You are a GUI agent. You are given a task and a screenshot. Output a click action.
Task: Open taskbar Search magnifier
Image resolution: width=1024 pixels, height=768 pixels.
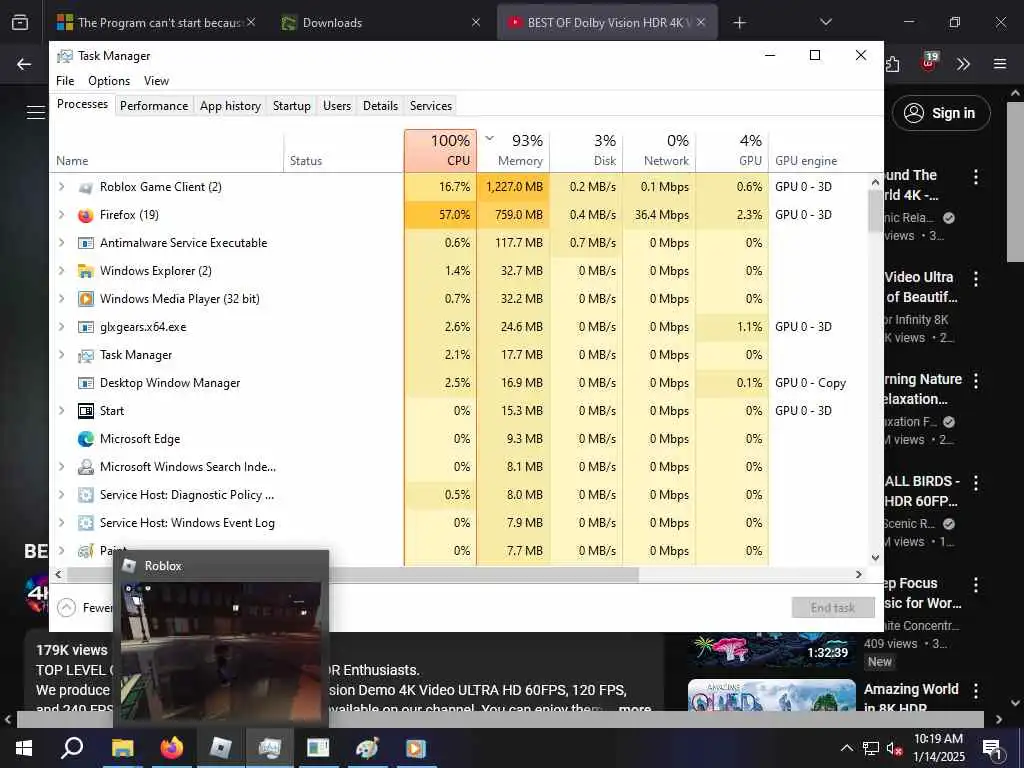[72, 748]
